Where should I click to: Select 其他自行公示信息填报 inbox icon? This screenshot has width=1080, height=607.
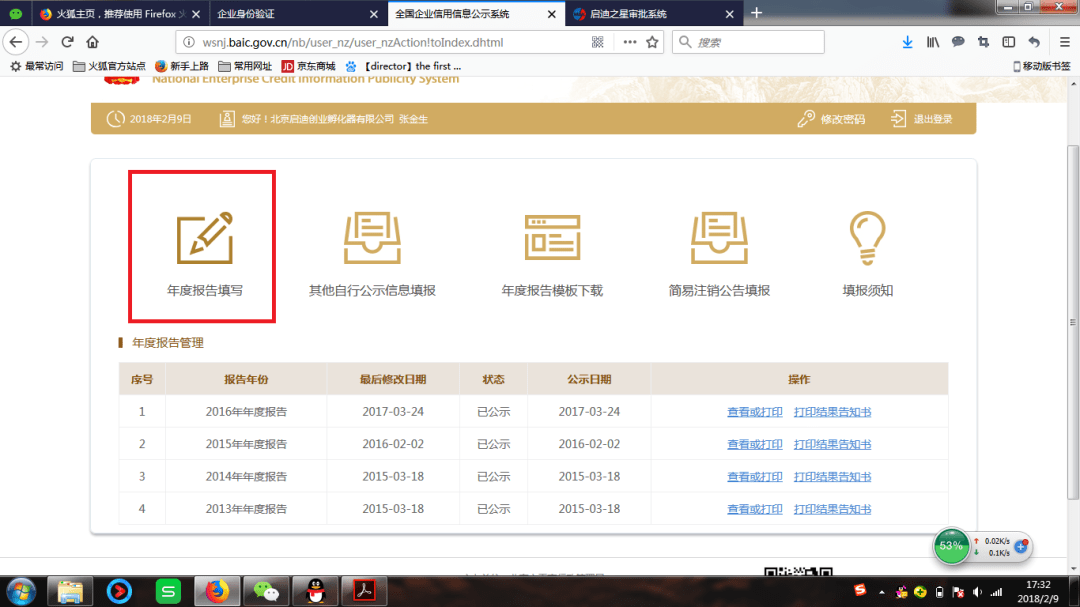[x=374, y=237]
